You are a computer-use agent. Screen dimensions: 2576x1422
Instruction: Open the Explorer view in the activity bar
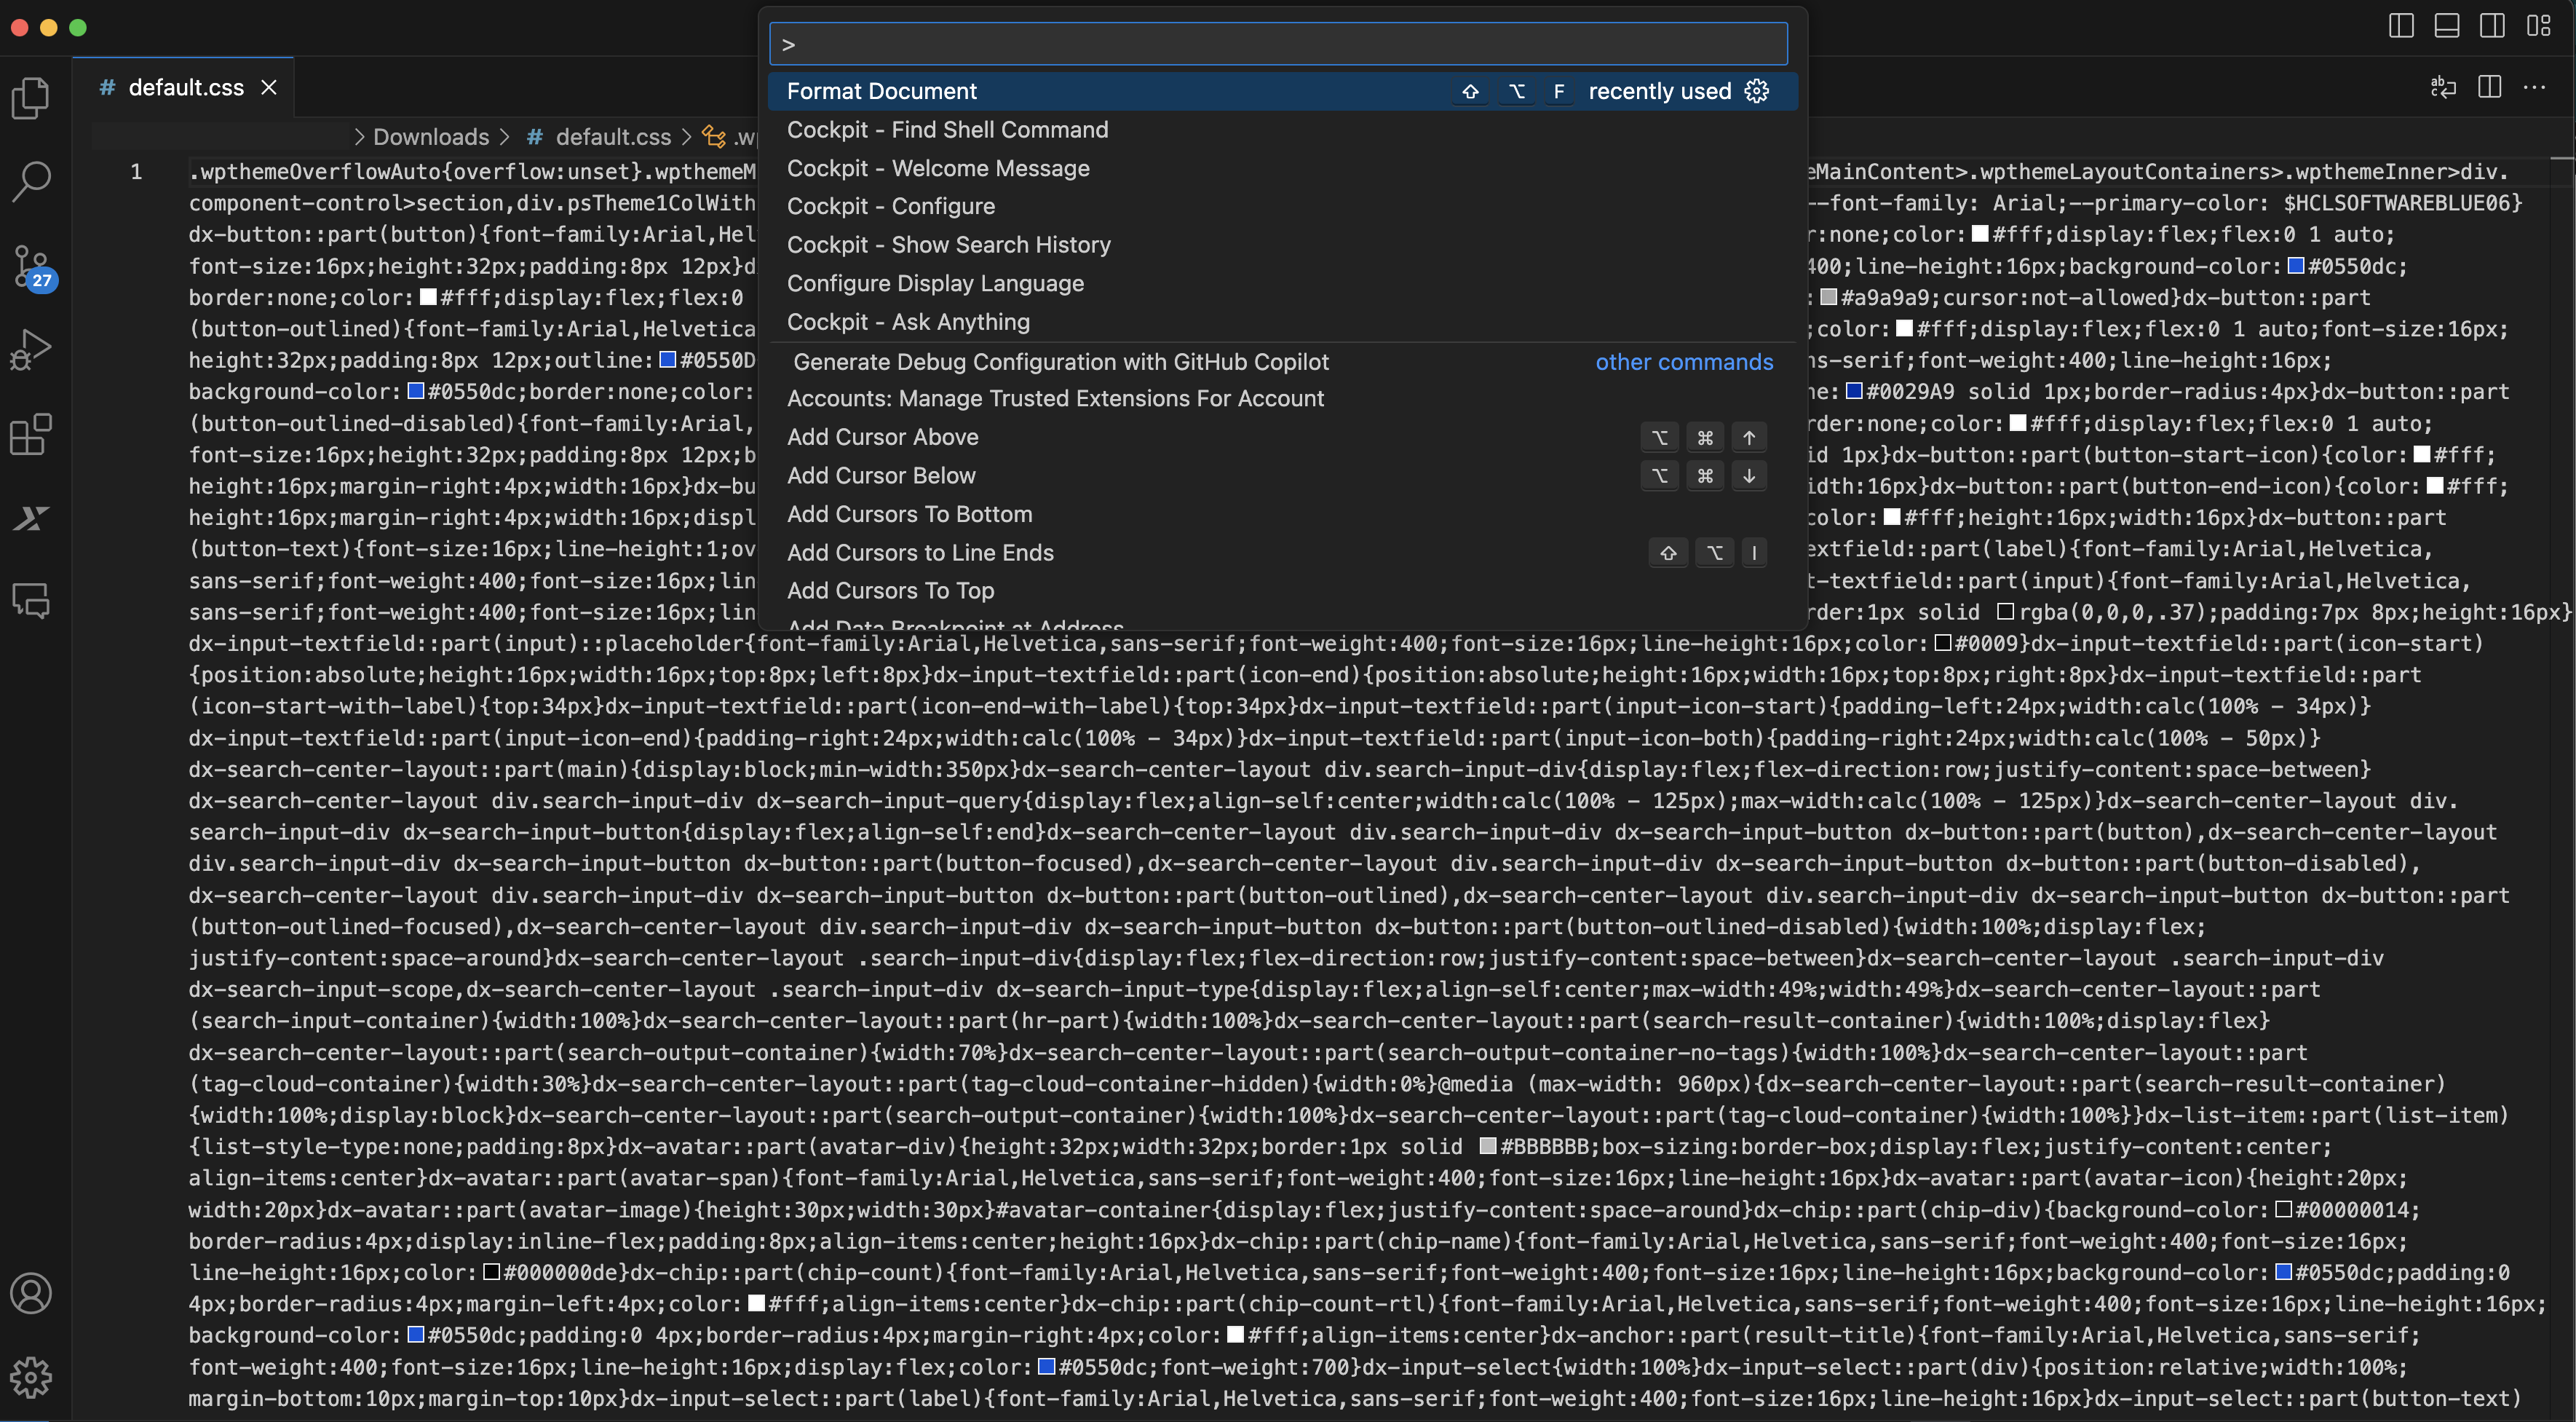30,97
